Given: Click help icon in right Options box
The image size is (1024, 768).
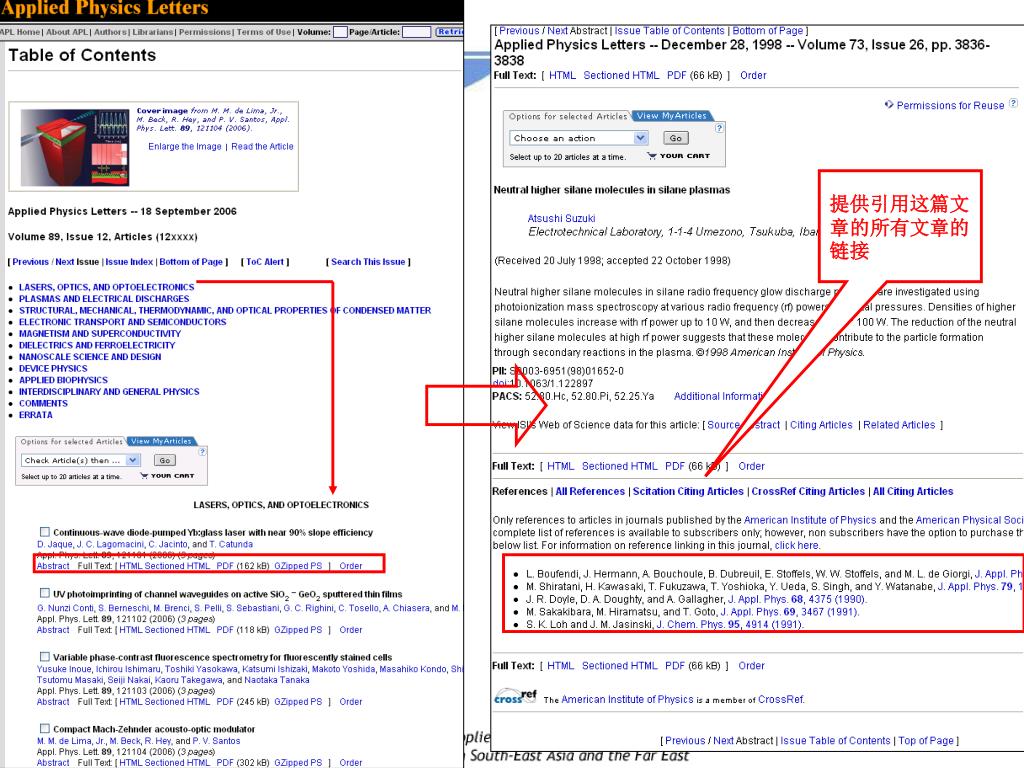Looking at the screenshot, I should coord(719,128).
